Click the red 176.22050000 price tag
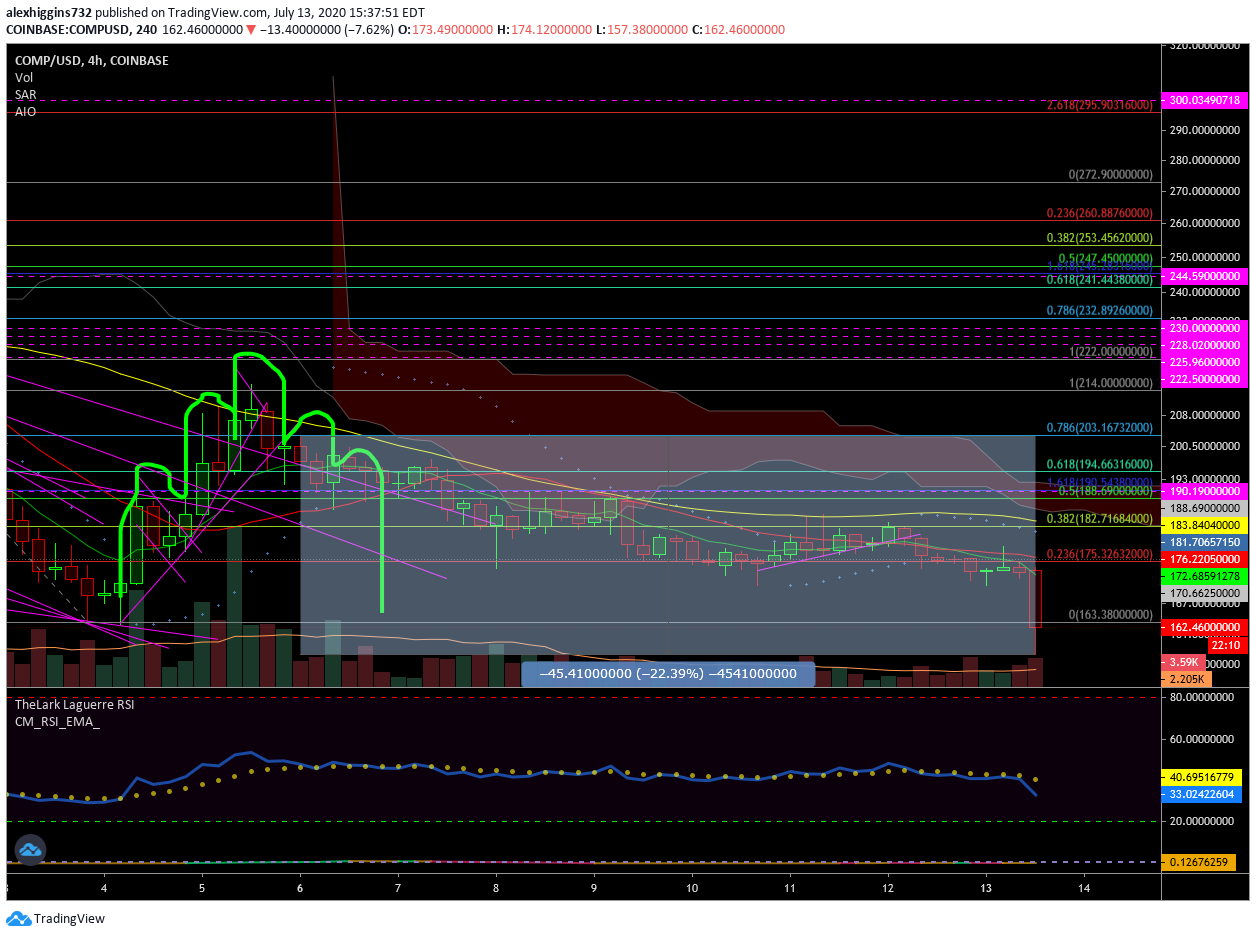The image size is (1256, 937). 1207,559
